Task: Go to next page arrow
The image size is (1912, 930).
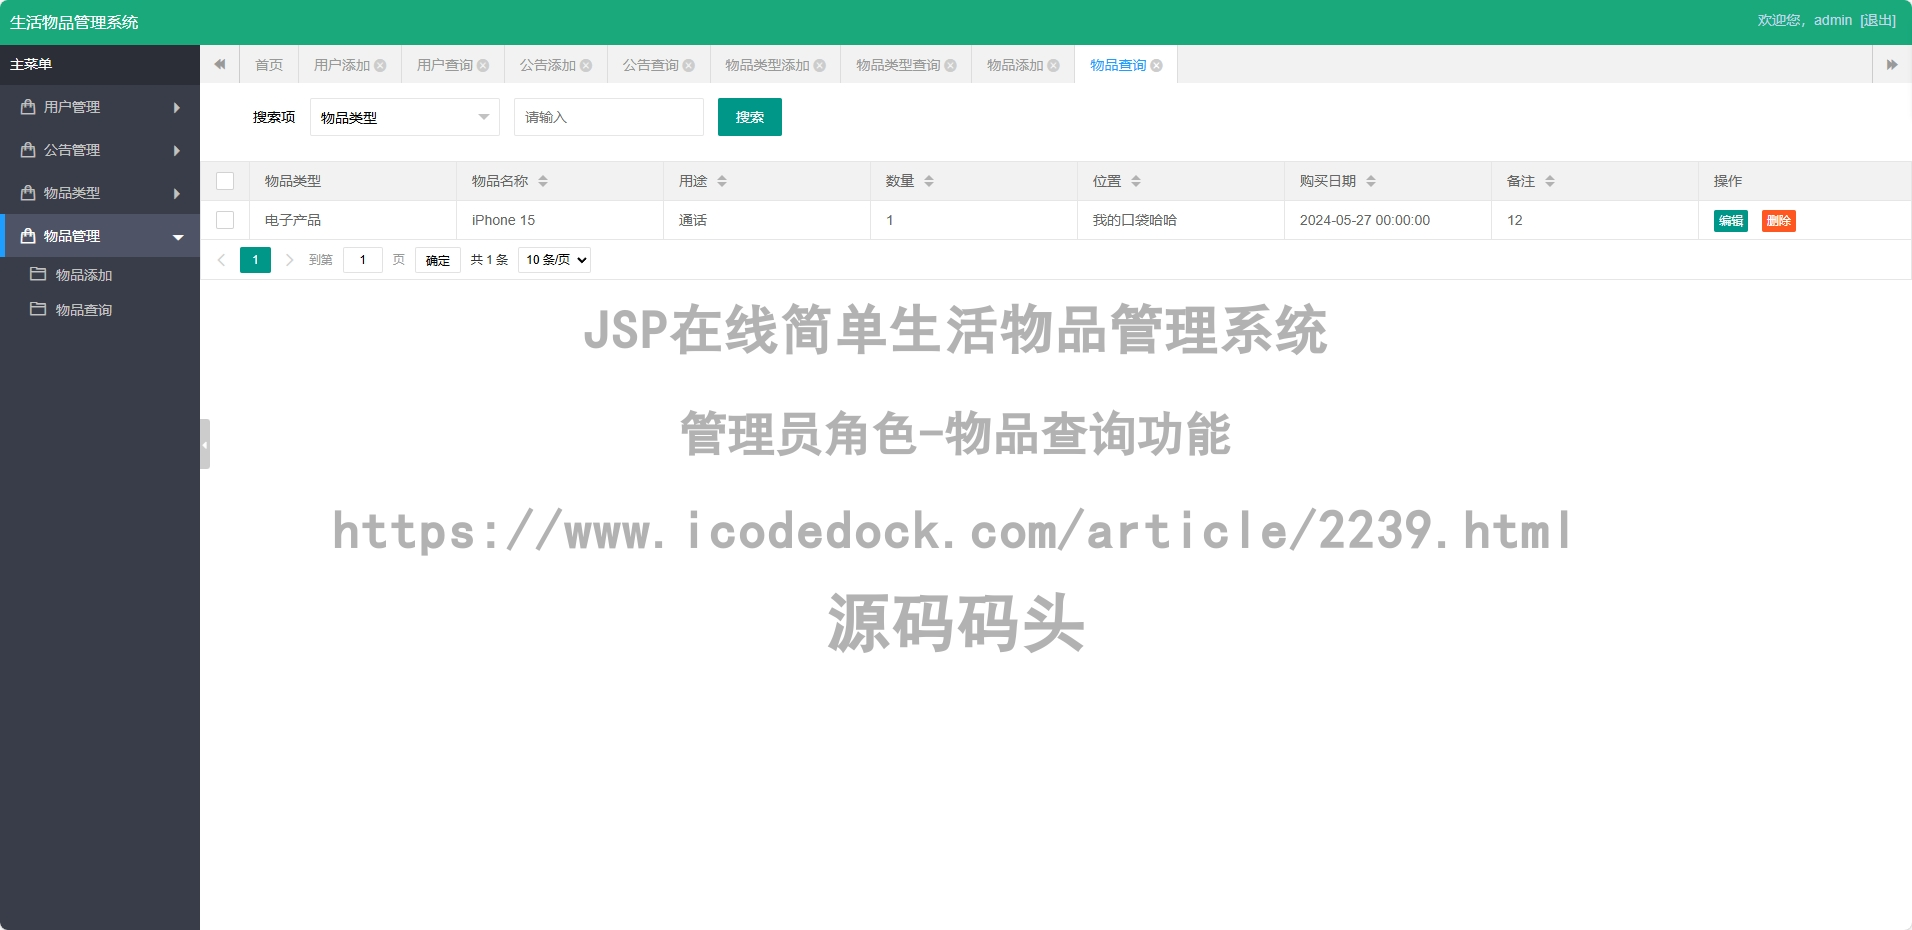Action: (x=289, y=260)
